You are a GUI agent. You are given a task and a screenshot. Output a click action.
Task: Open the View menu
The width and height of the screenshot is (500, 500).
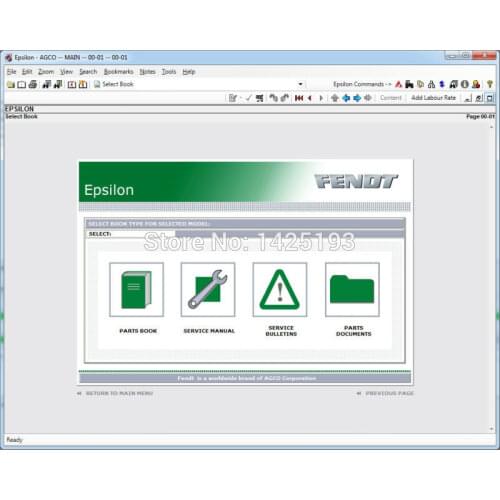point(66,72)
